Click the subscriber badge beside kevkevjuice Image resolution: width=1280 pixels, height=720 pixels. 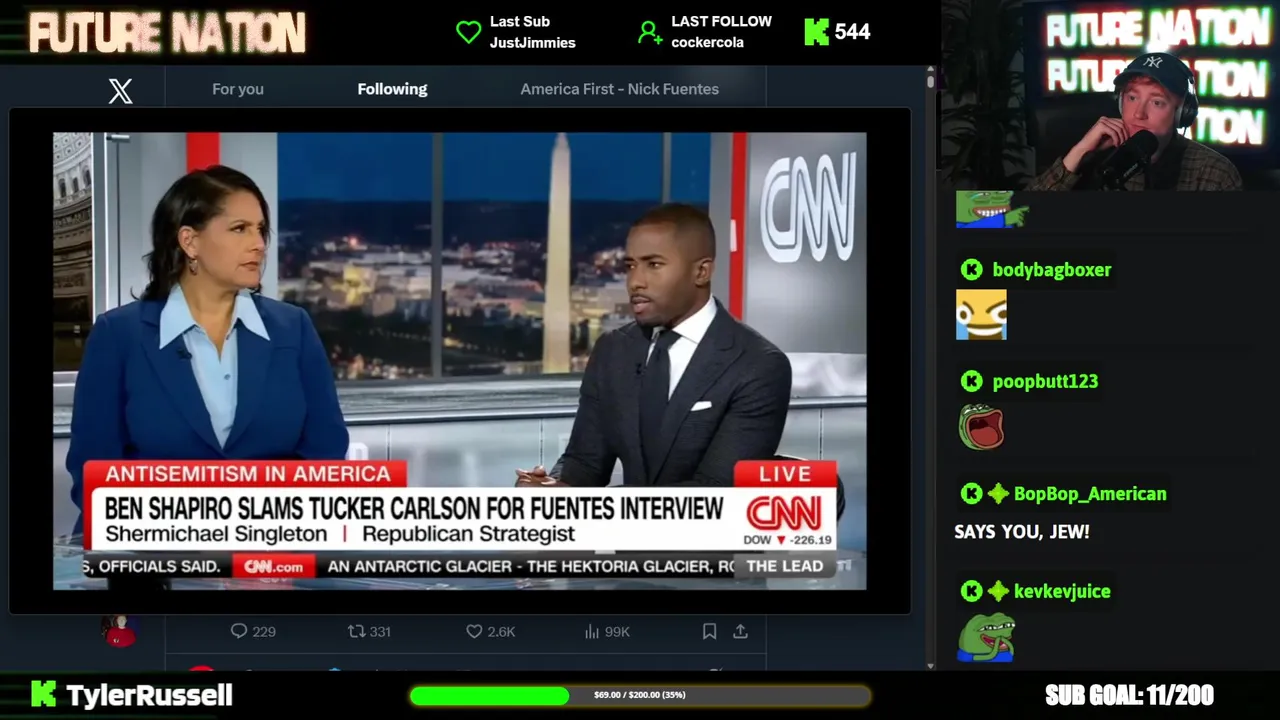[998, 592]
